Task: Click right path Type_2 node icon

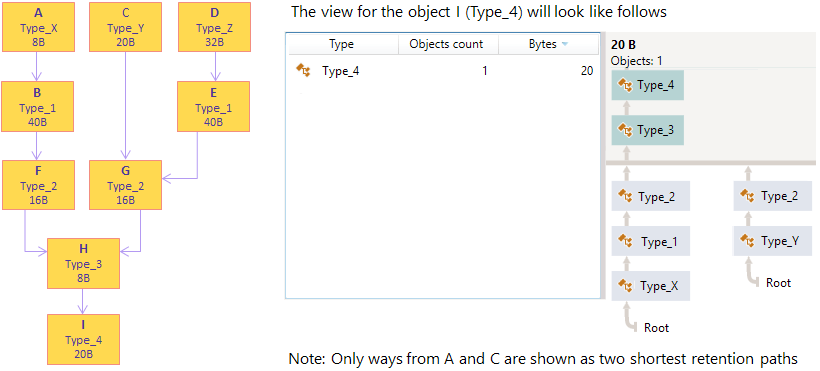Action: [x=747, y=196]
